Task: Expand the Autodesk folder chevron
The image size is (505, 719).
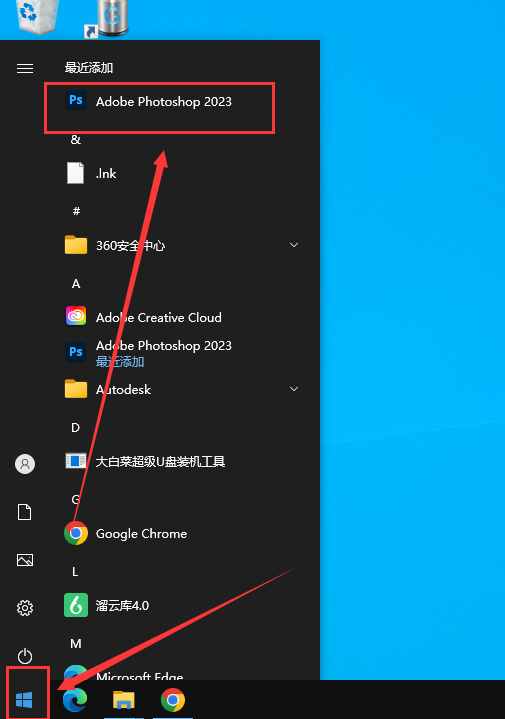Action: tap(294, 389)
